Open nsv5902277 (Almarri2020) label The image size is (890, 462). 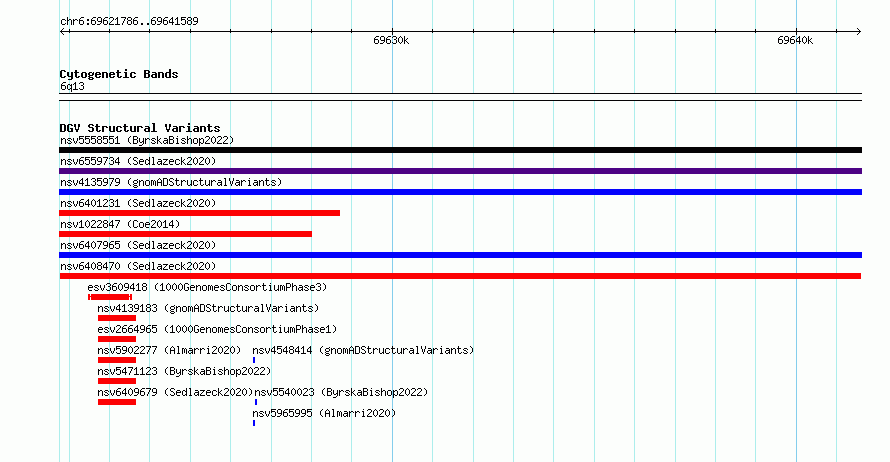click(x=169, y=350)
